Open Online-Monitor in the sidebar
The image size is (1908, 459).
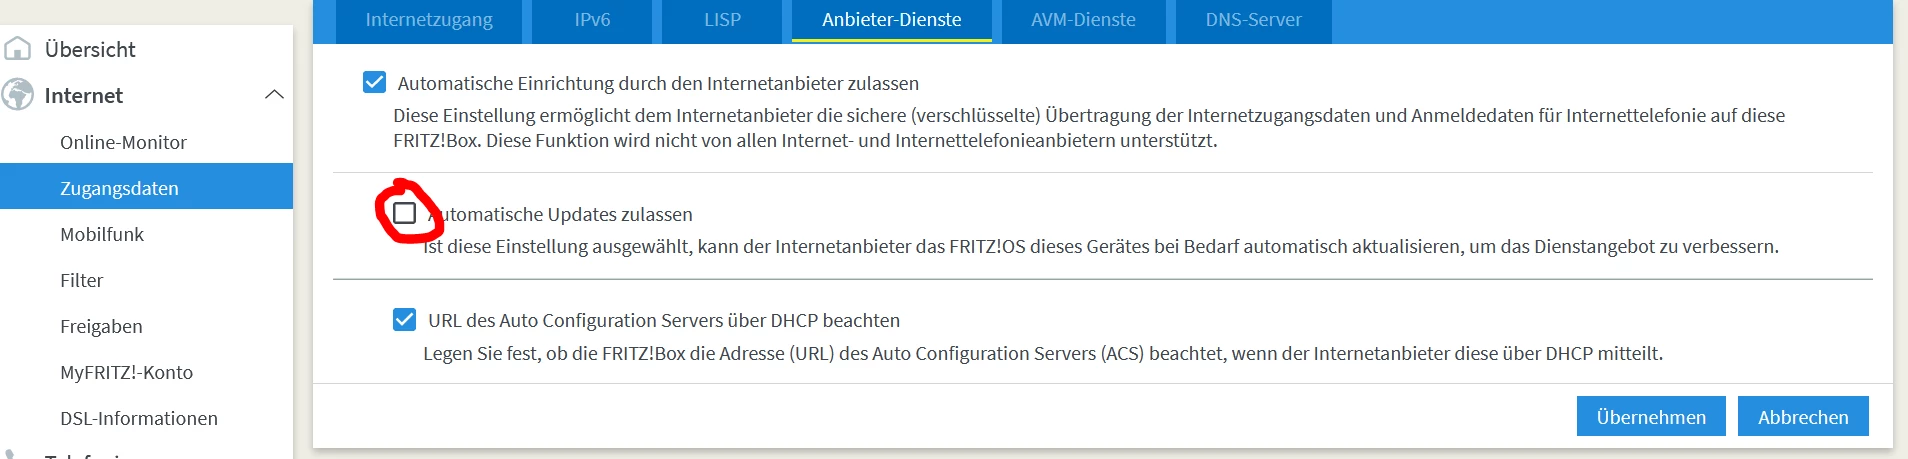[123, 142]
